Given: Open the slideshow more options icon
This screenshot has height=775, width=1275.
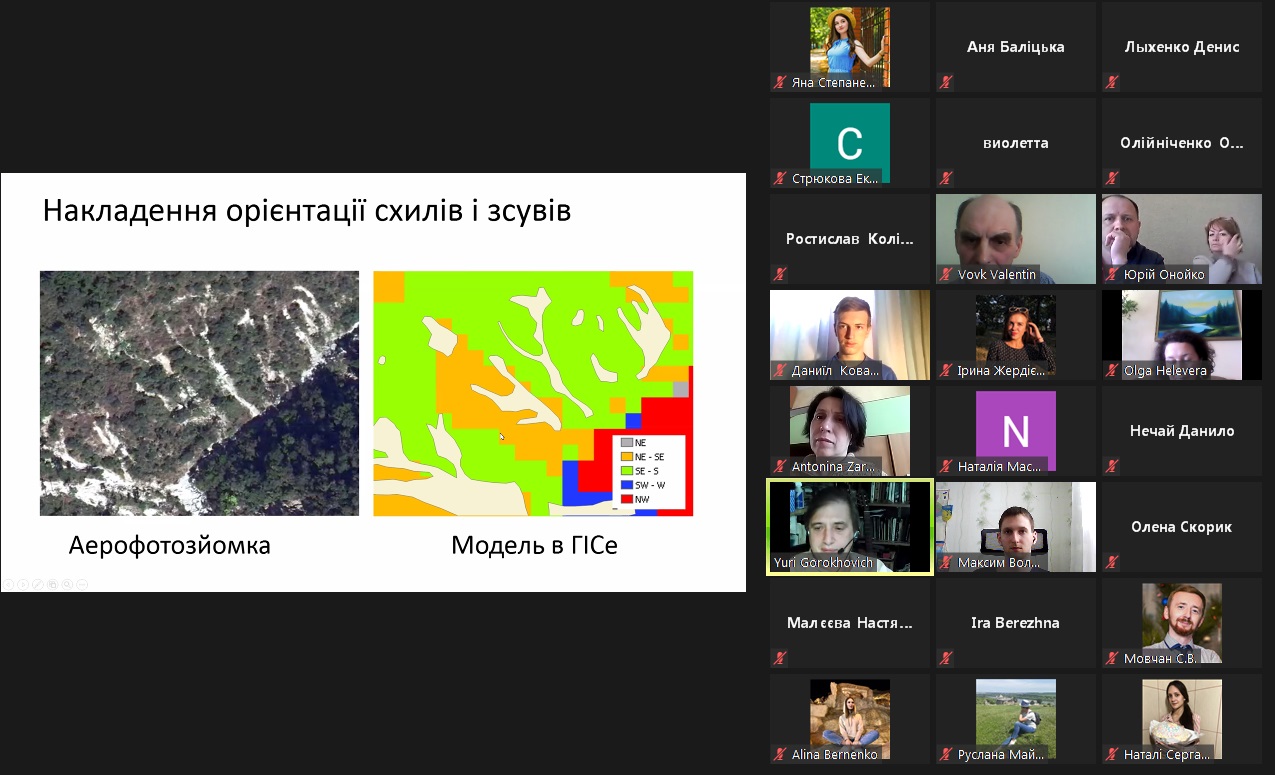Looking at the screenshot, I should pos(82,583).
